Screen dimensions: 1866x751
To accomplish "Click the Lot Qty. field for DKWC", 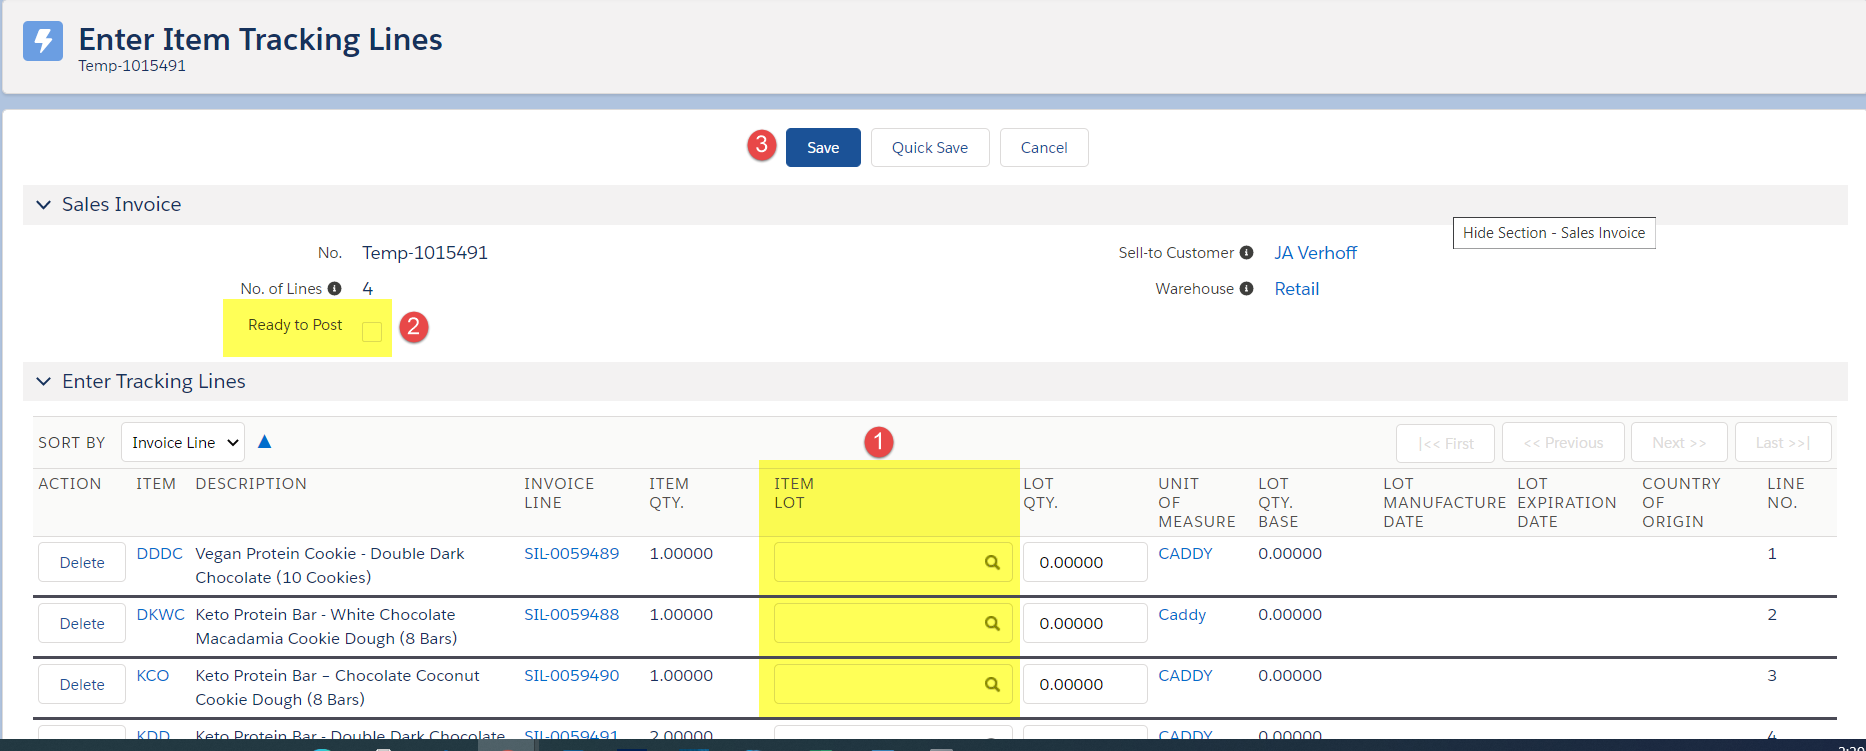I will click(1085, 623).
